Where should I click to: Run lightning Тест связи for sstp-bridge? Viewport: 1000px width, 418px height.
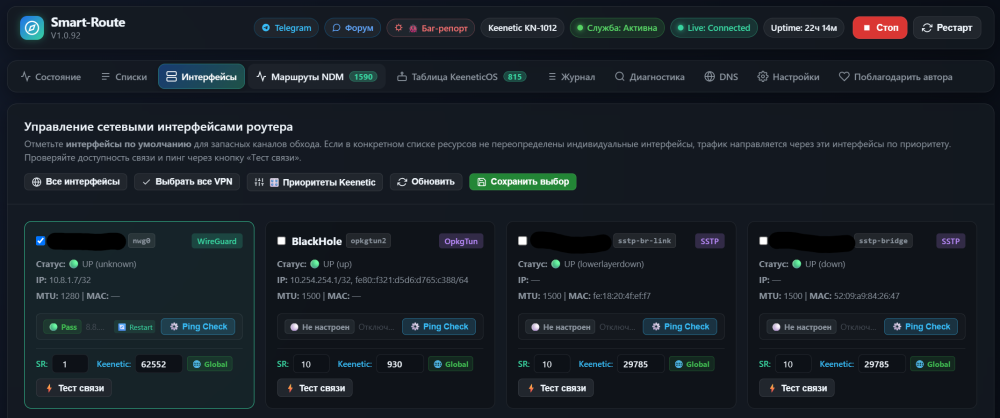(x=797, y=387)
